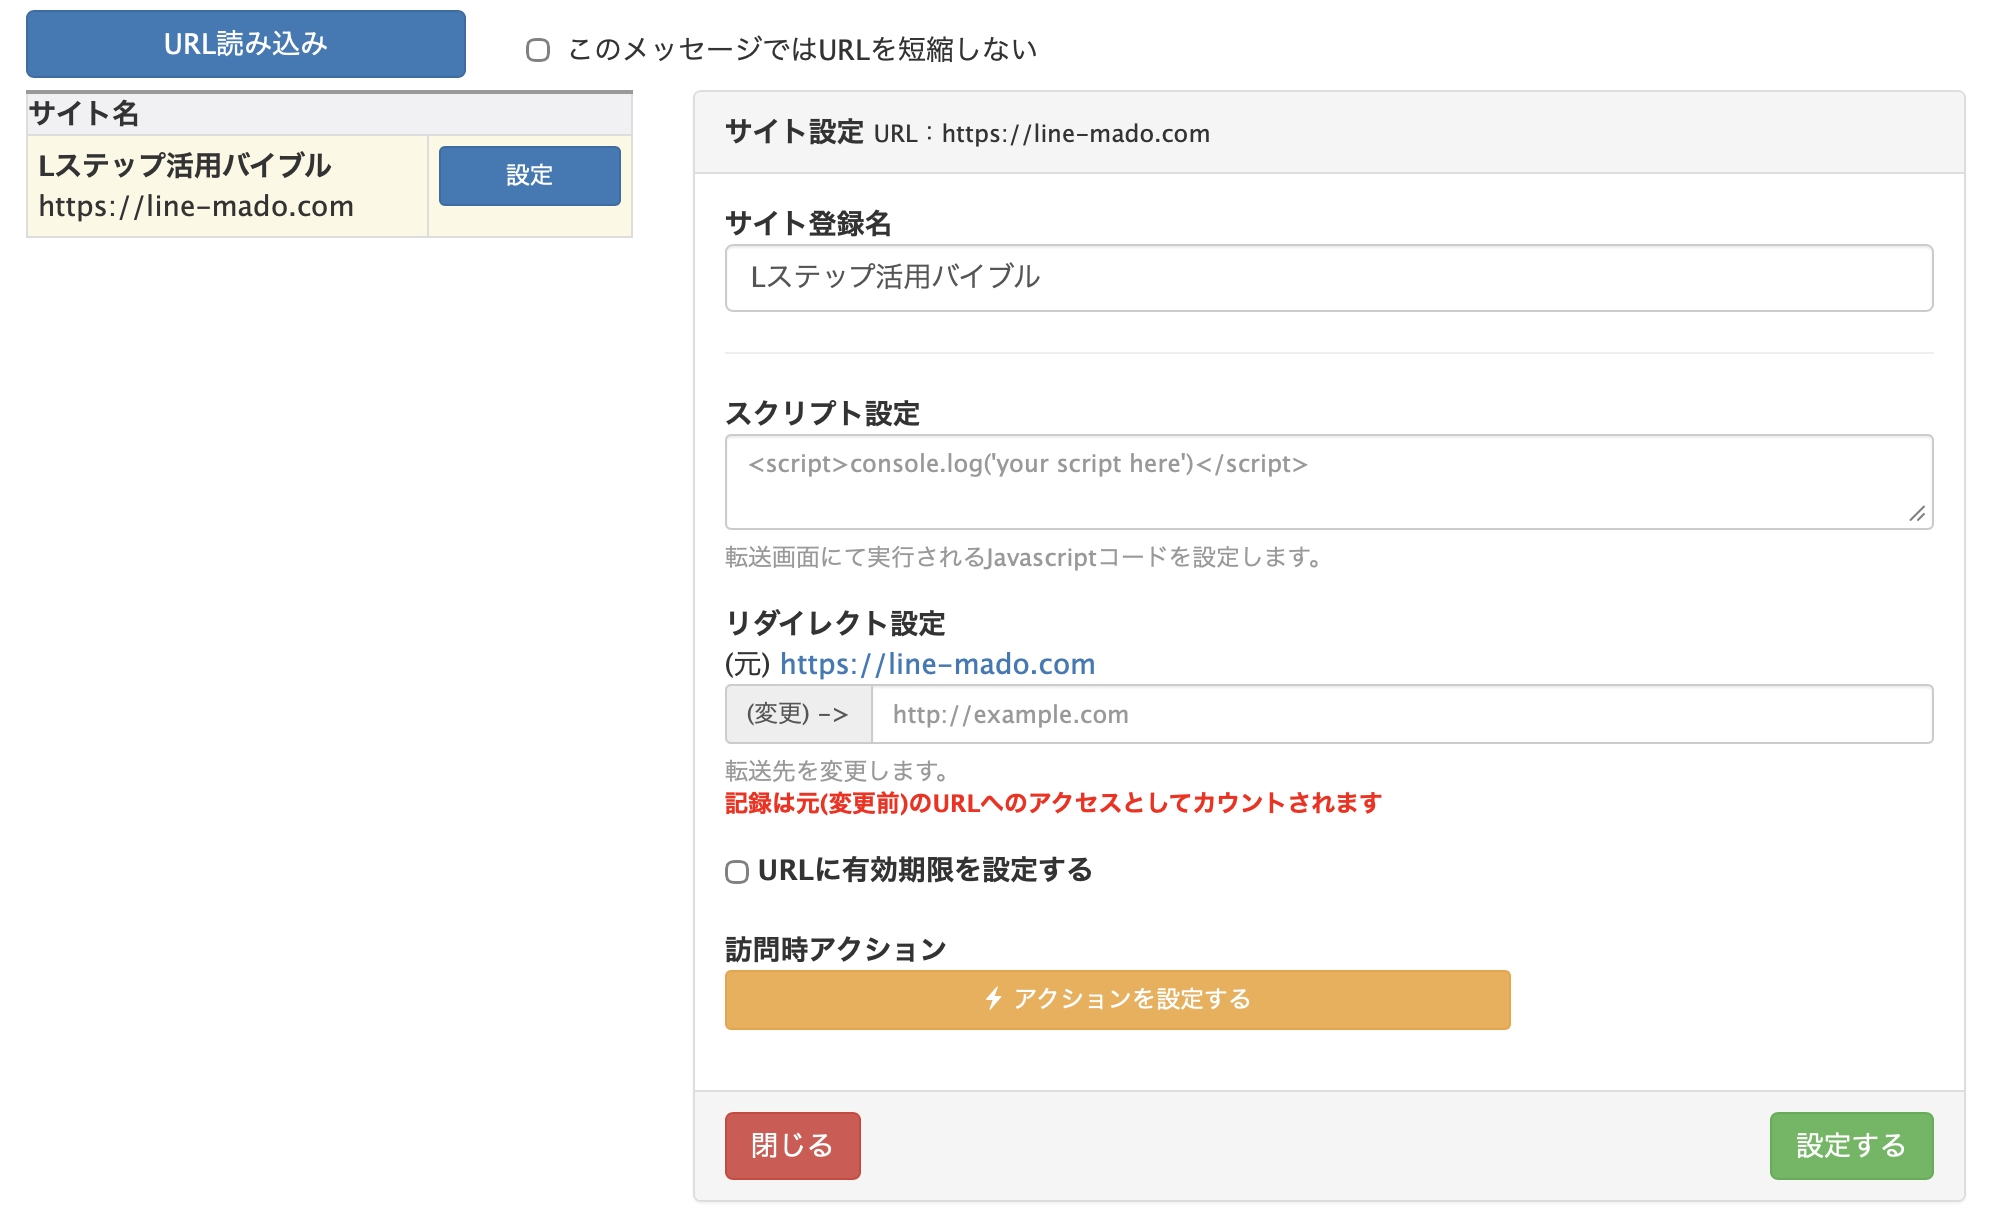The width and height of the screenshot is (1990, 1217).
Task: Select the Lステップ活用バイブル site entry
Action: 227,186
